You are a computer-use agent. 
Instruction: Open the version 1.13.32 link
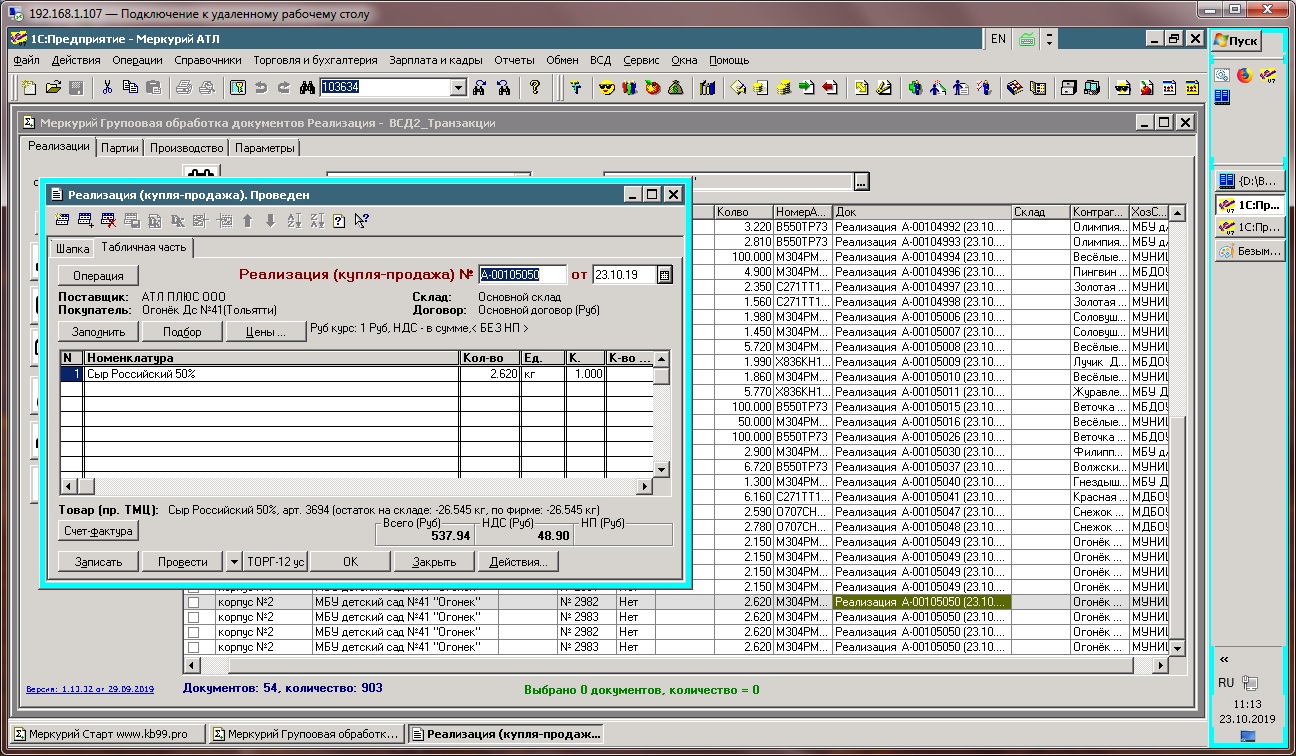90,689
